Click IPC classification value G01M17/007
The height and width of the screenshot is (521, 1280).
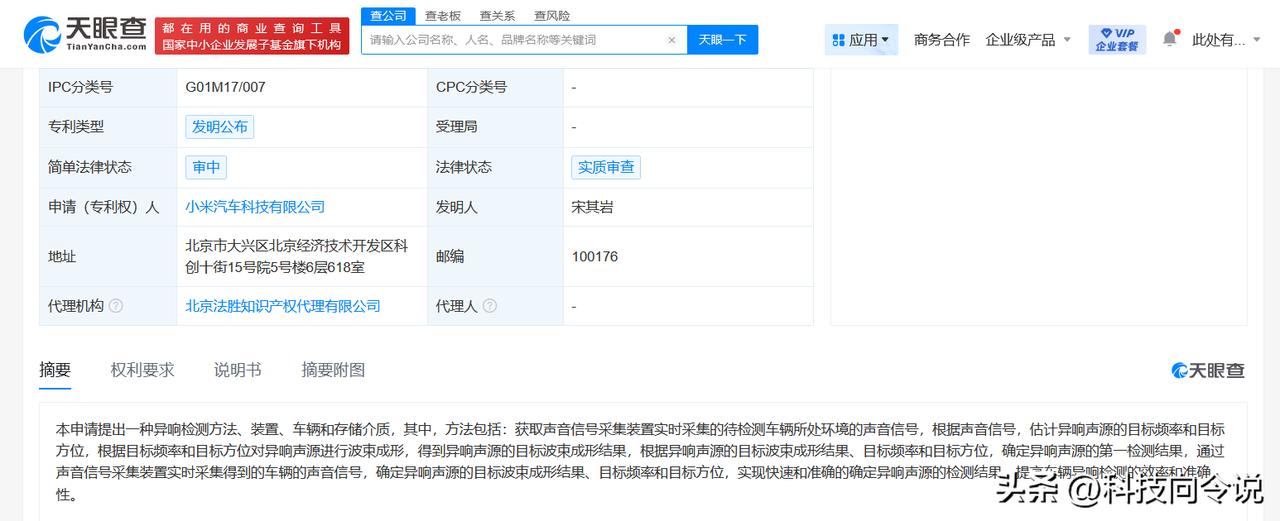click(225, 87)
